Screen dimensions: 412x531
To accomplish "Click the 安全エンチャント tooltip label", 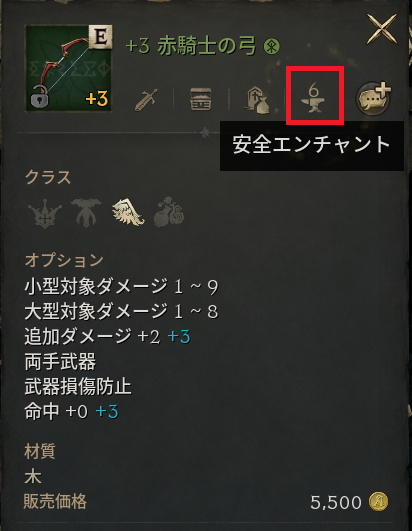I will [x=312, y=145].
